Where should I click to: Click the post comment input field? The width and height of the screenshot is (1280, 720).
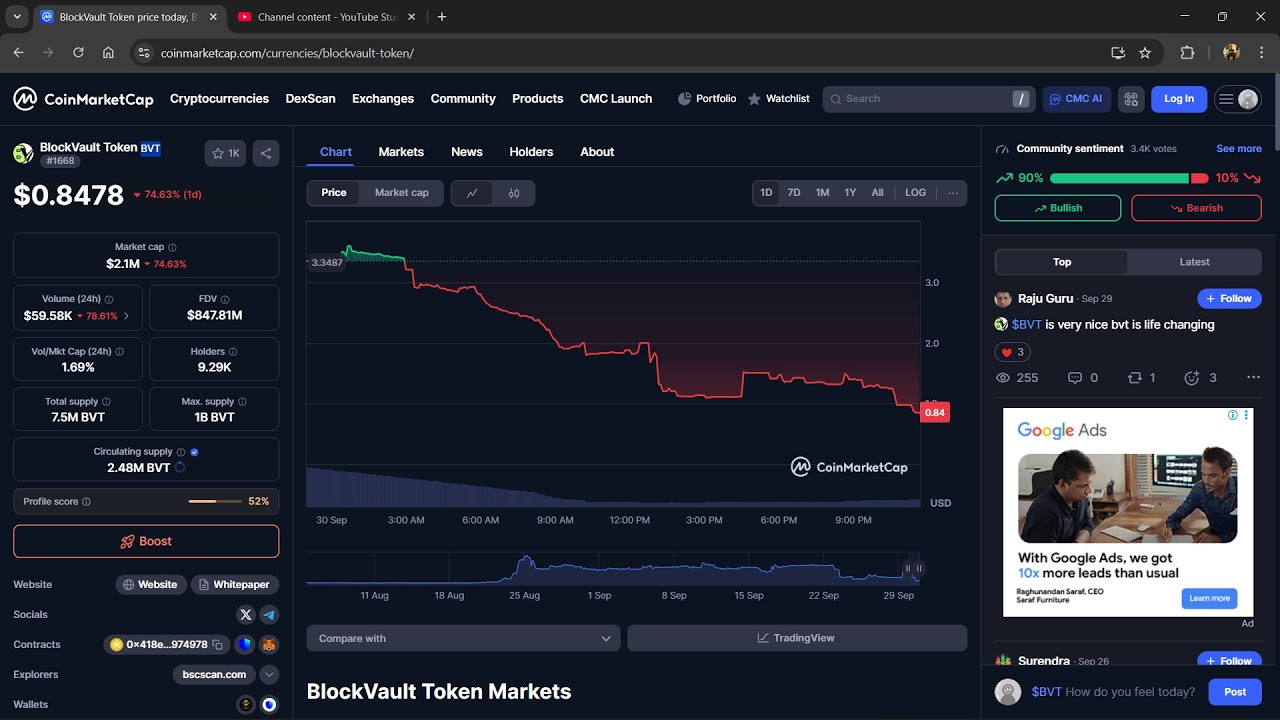point(1115,692)
